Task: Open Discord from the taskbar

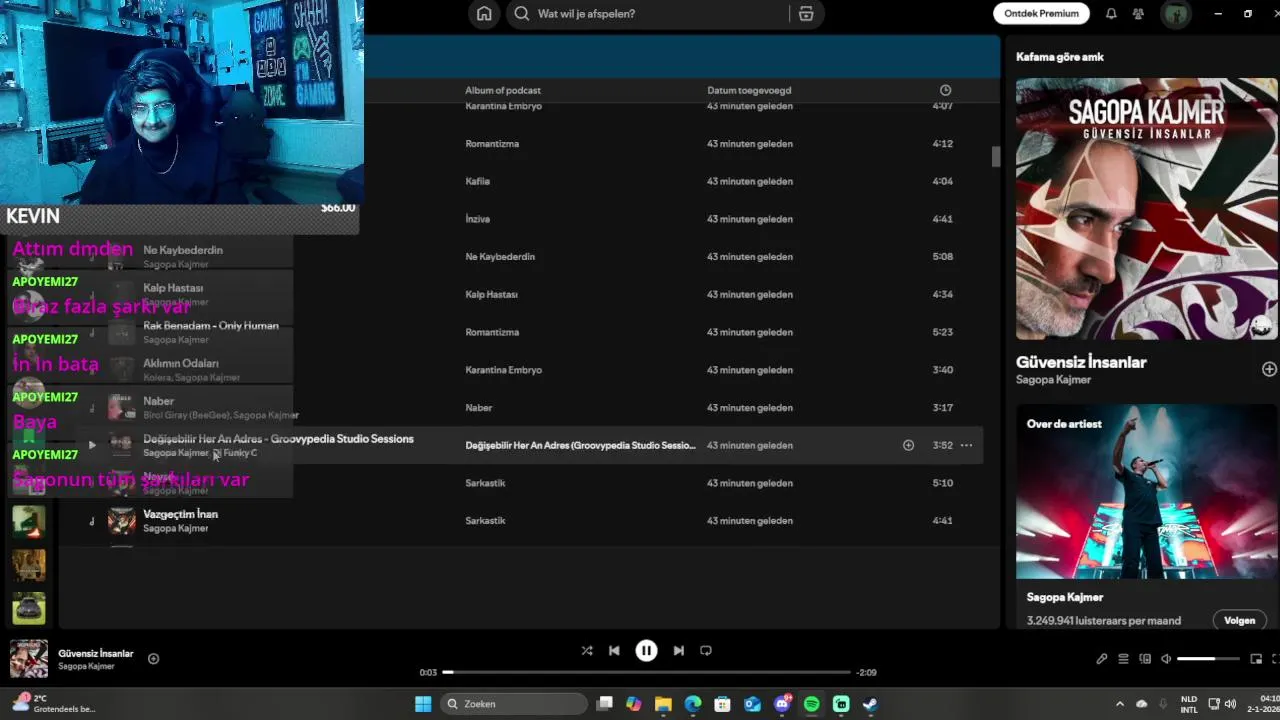Action: tap(782, 704)
